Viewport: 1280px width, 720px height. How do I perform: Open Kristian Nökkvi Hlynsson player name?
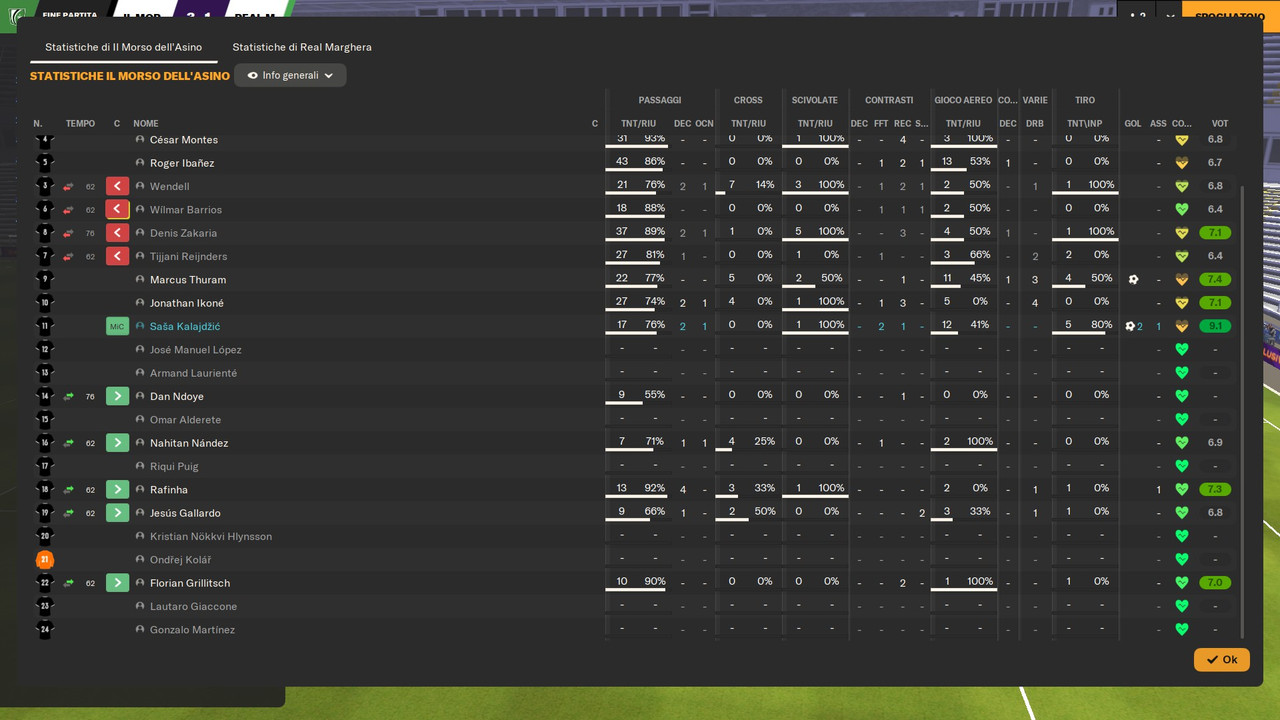(211, 537)
